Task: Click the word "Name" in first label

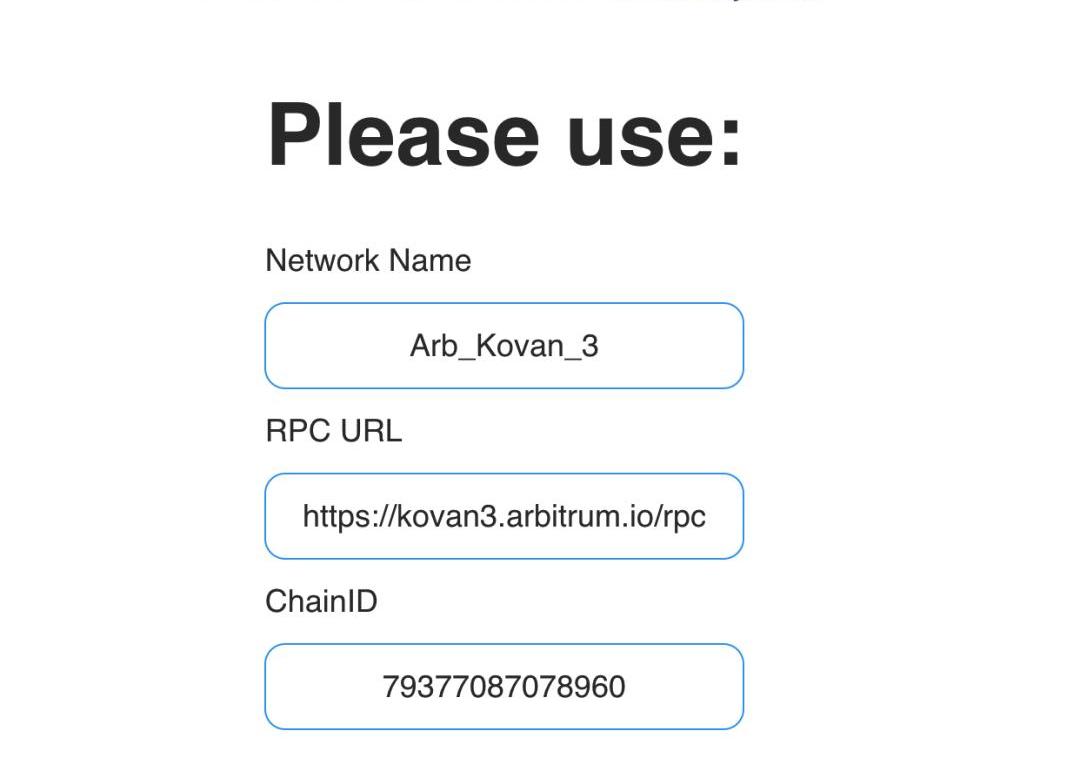Action: click(430, 261)
